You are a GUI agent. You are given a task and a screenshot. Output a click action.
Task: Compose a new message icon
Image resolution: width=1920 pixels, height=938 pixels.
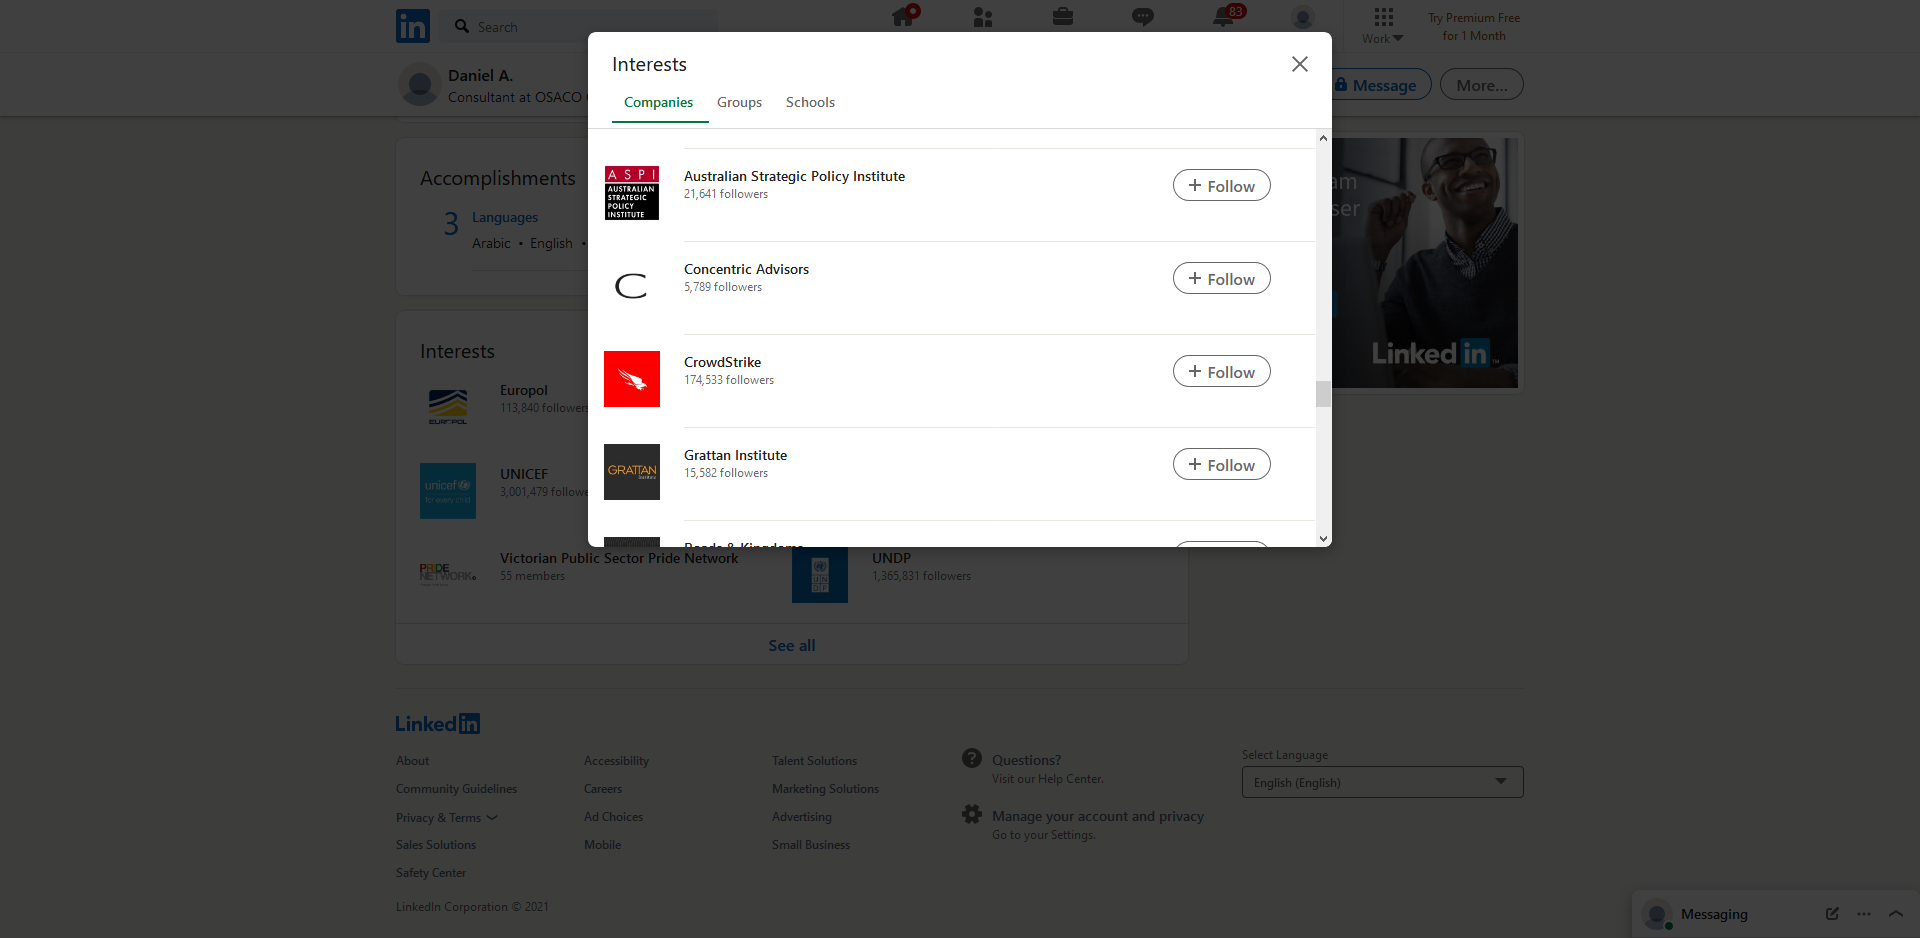pos(1832,914)
